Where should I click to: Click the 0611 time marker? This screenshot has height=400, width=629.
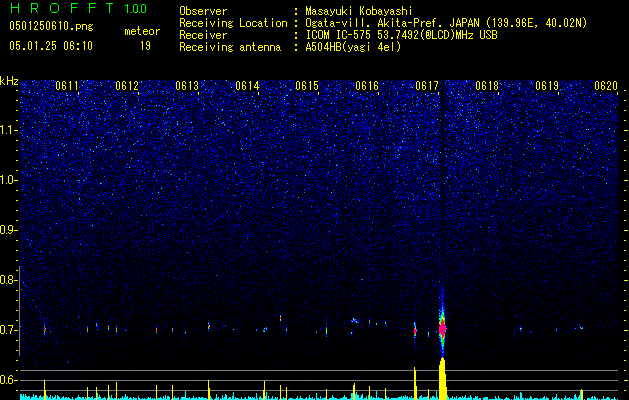pos(67,86)
